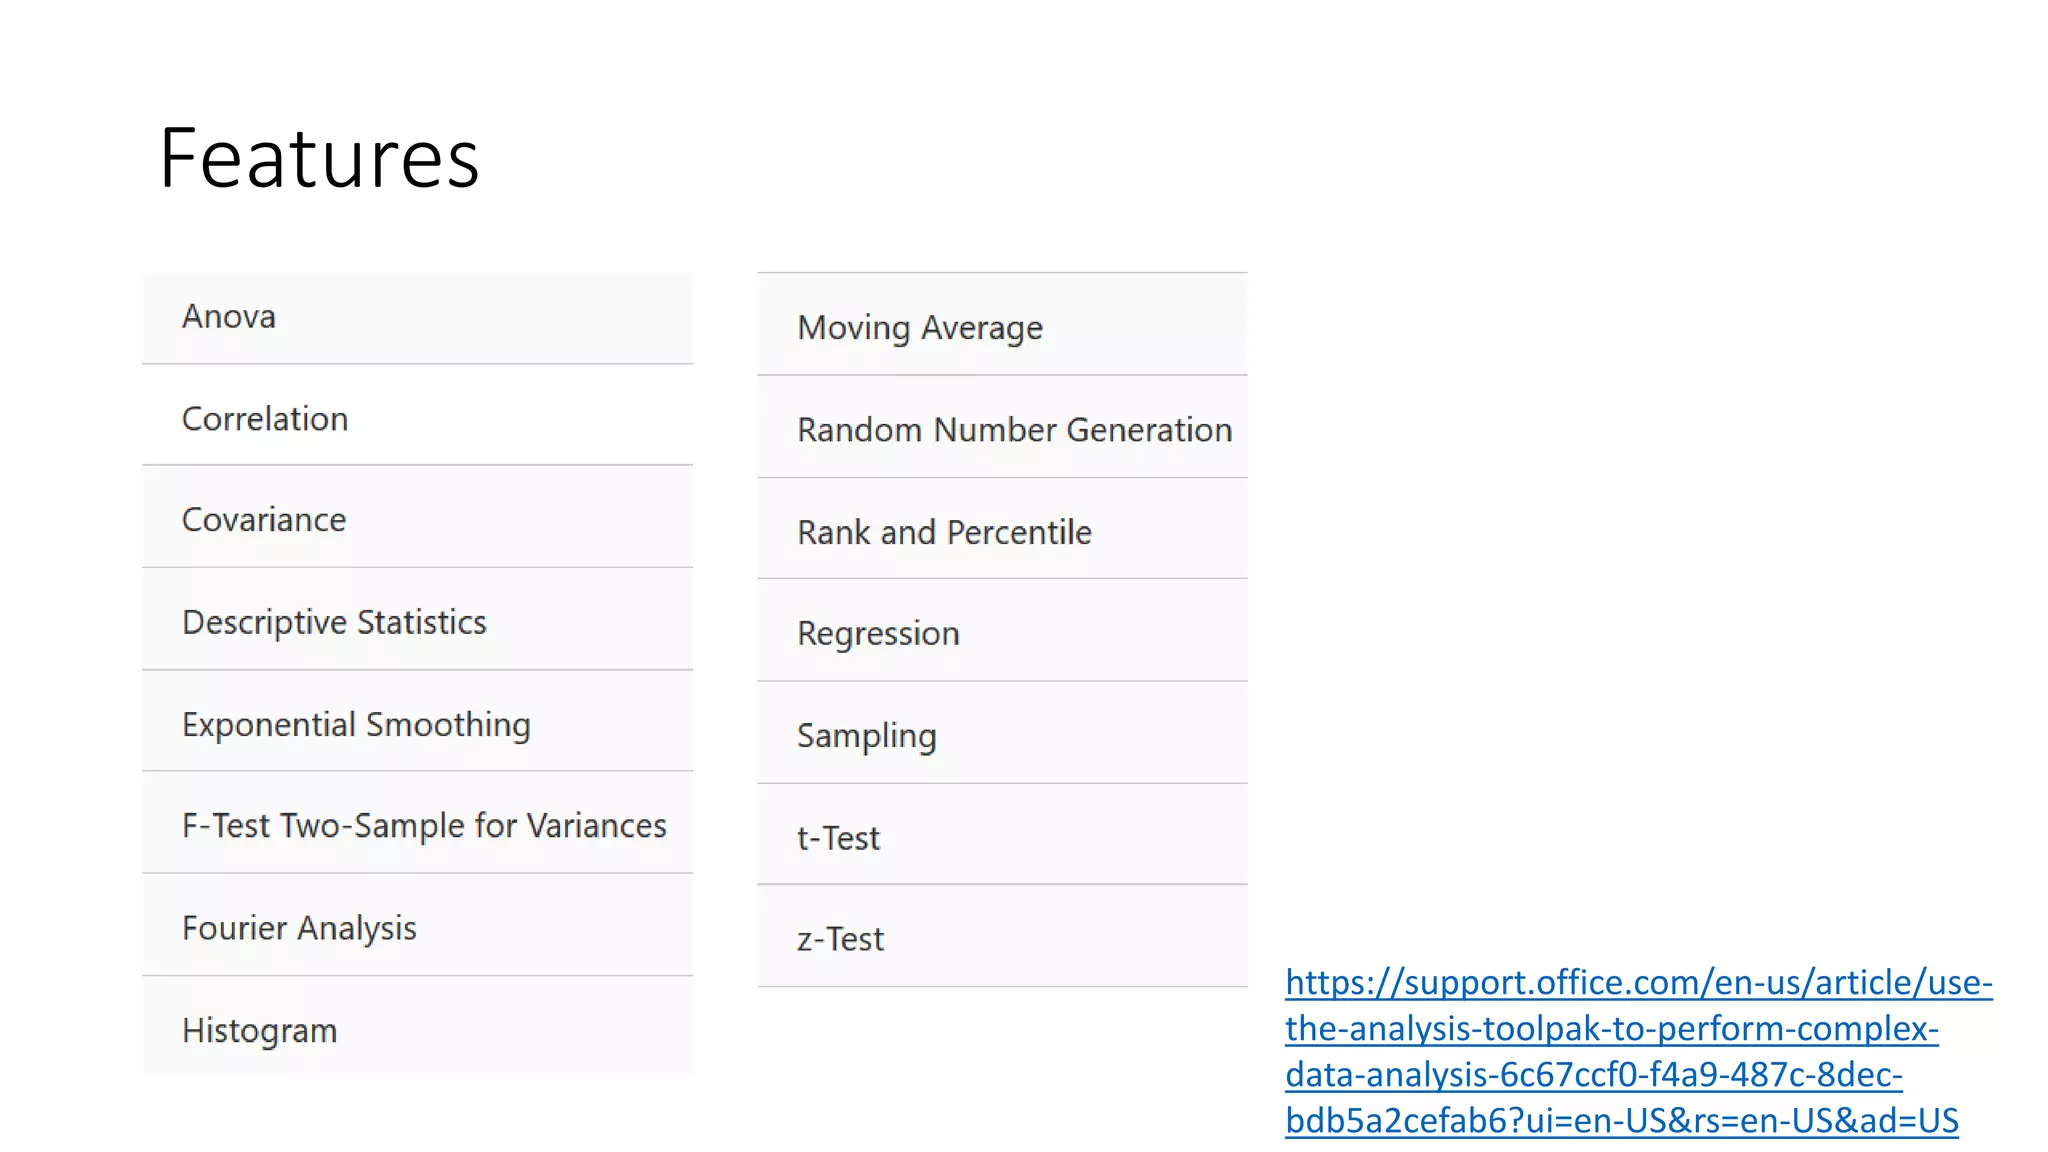Select the Anova list row
The height and width of the screenshot is (1152, 2048).
[417, 317]
